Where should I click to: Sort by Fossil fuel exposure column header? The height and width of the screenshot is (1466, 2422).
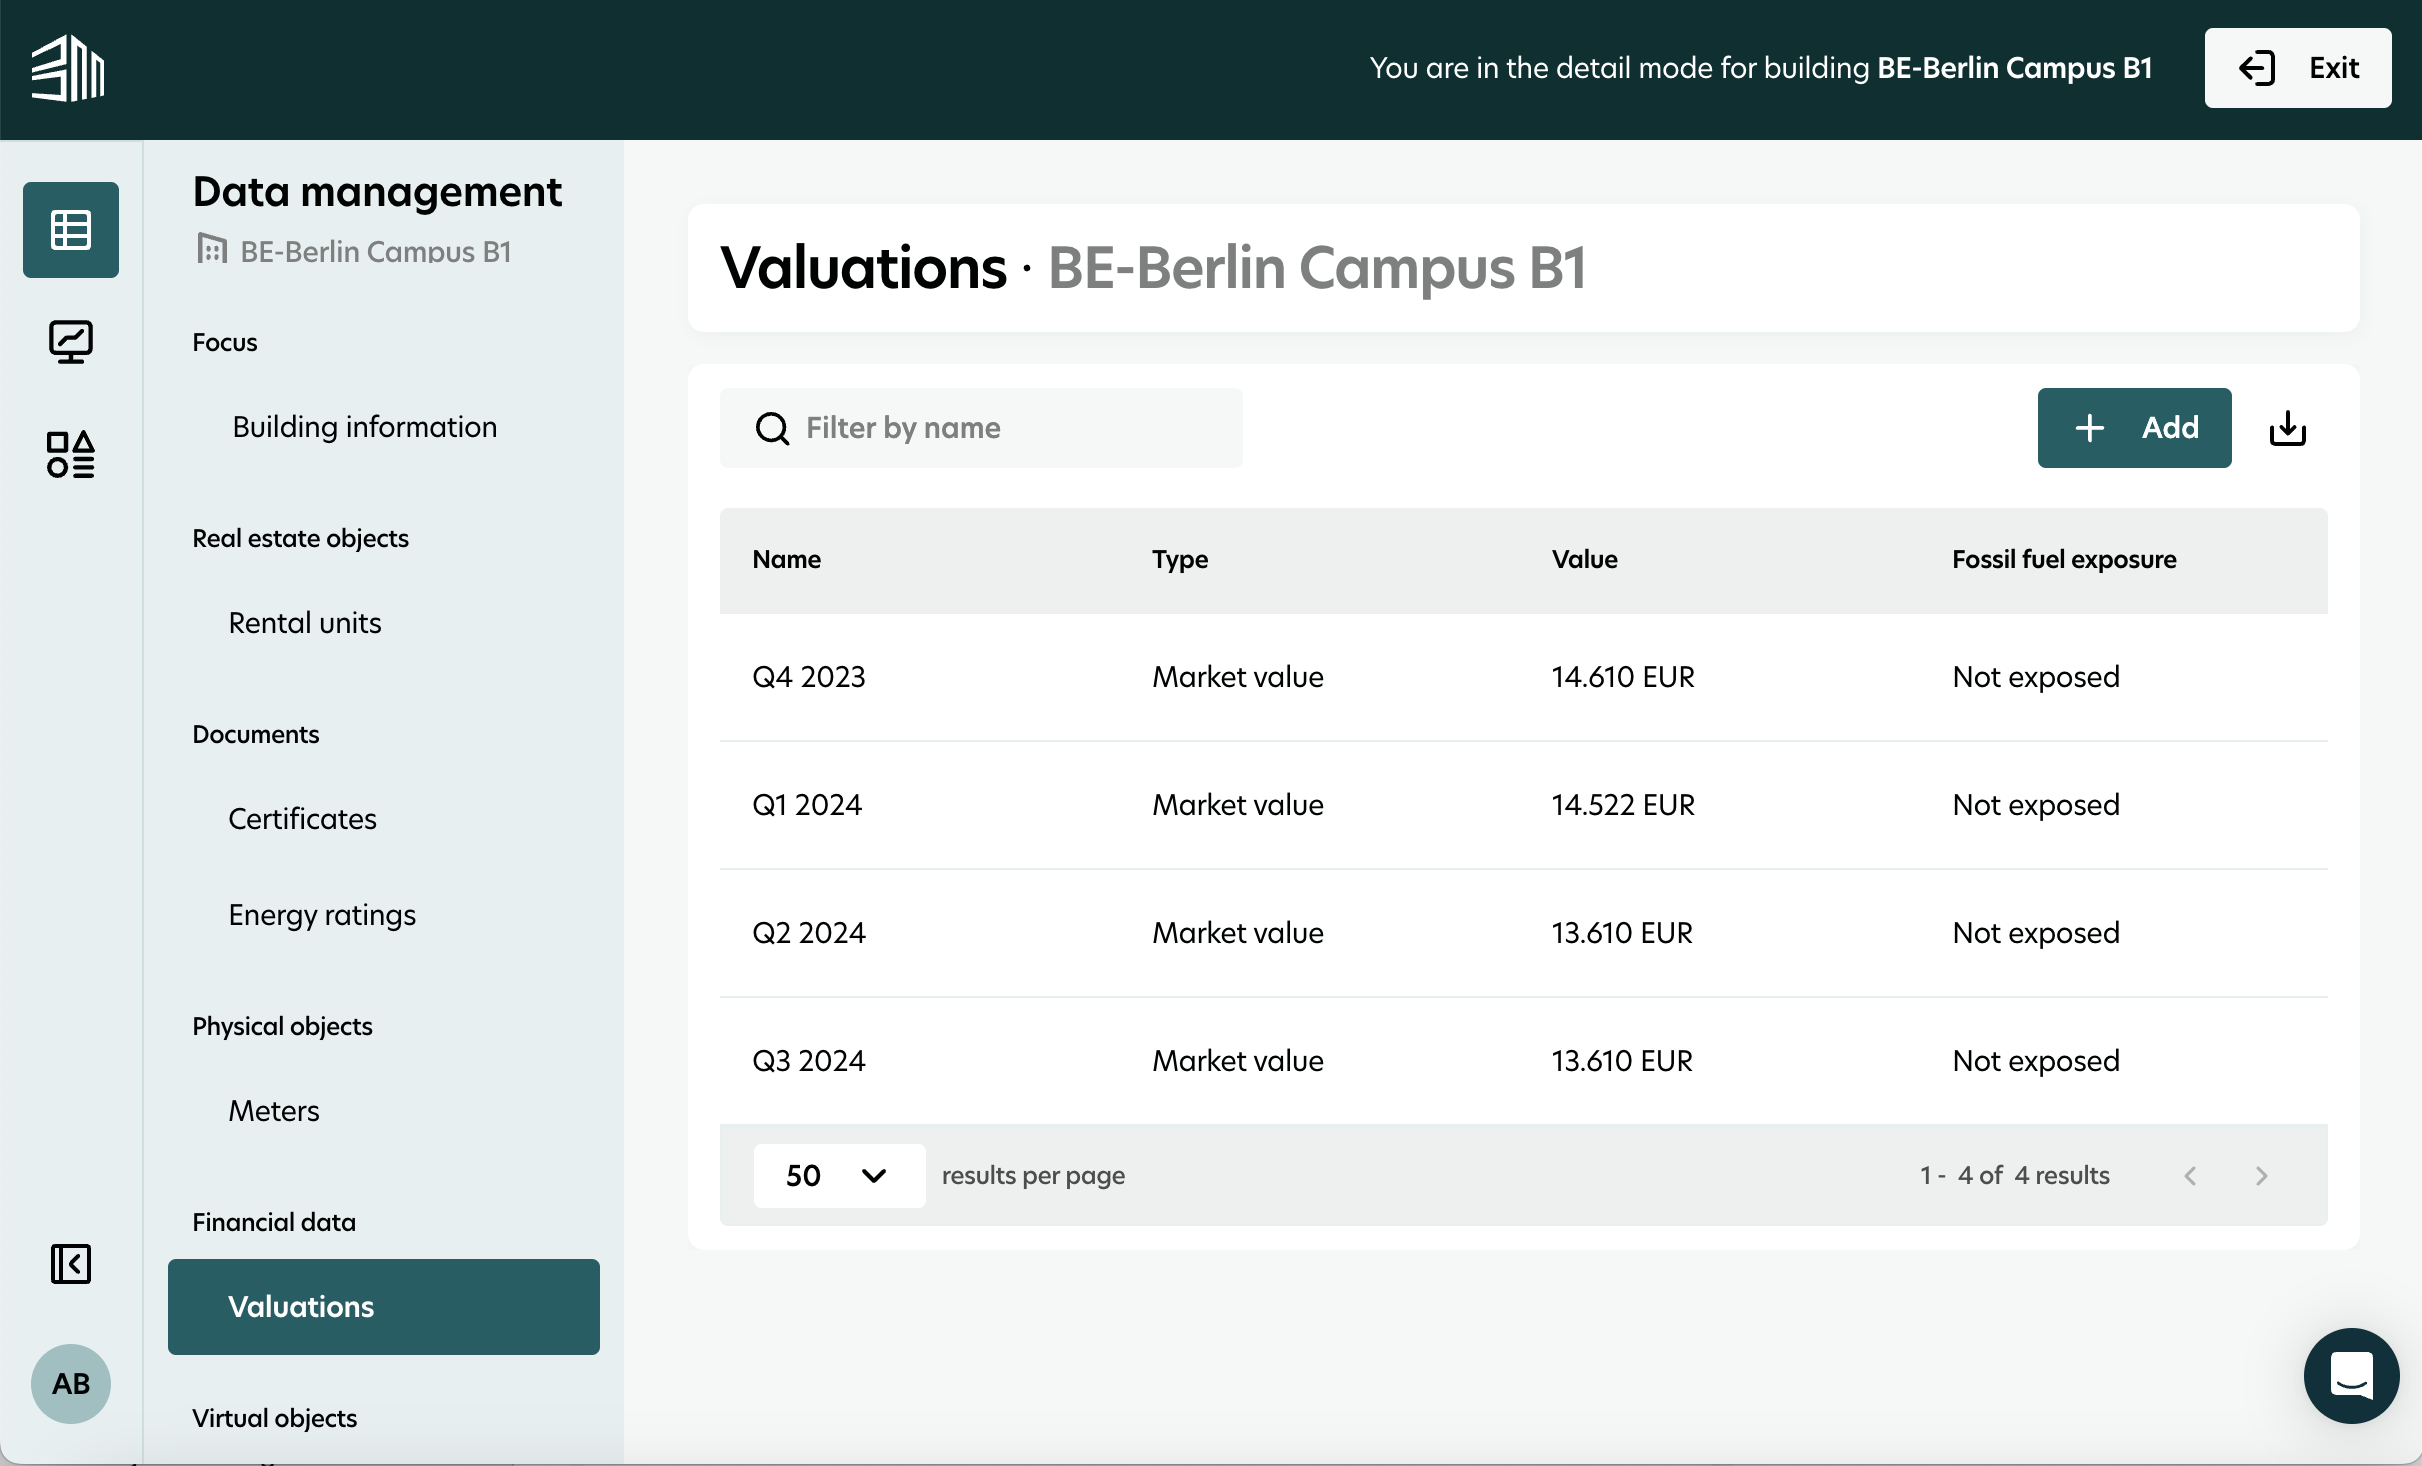coord(2064,559)
